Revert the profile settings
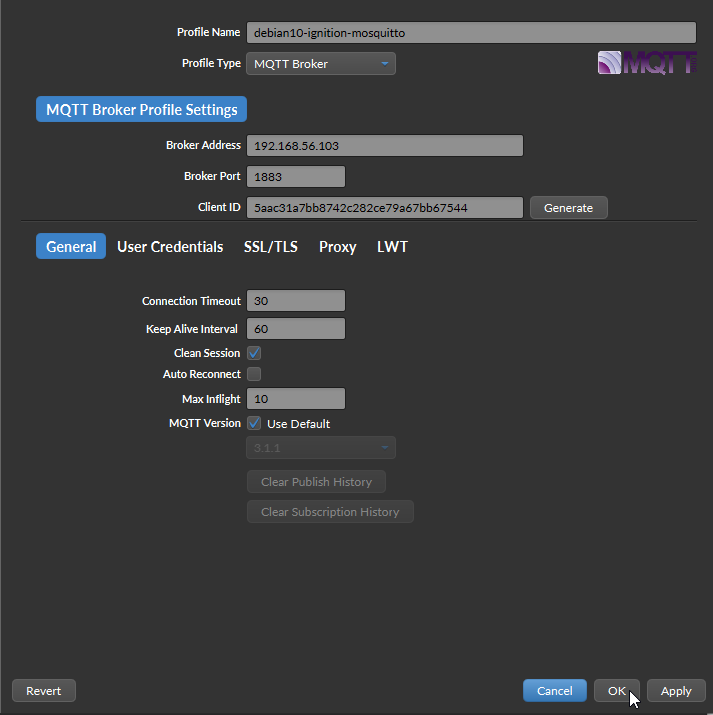Screen dimensions: 713x715 click(x=44, y=690)
